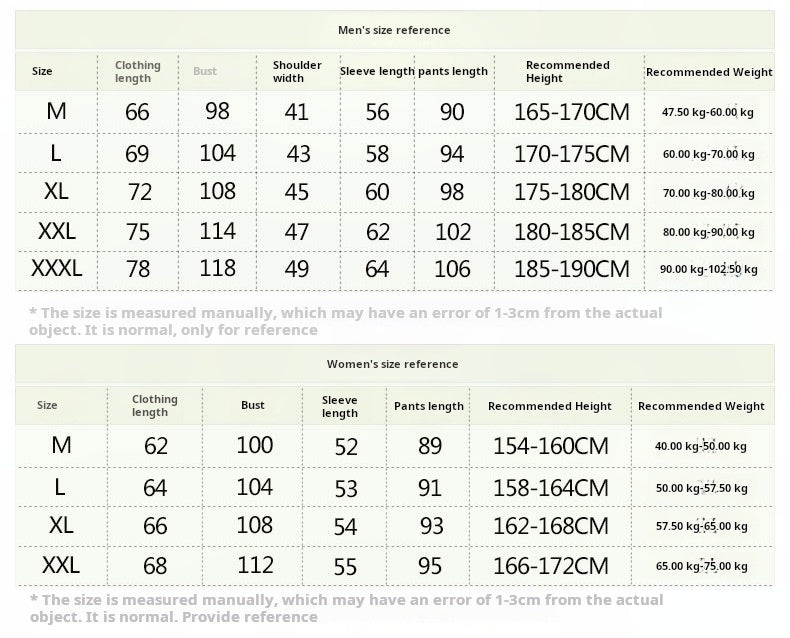Select the bust value 118
Image resolution: width=790 pixels, height=638 pixels.
coord(217,269)
